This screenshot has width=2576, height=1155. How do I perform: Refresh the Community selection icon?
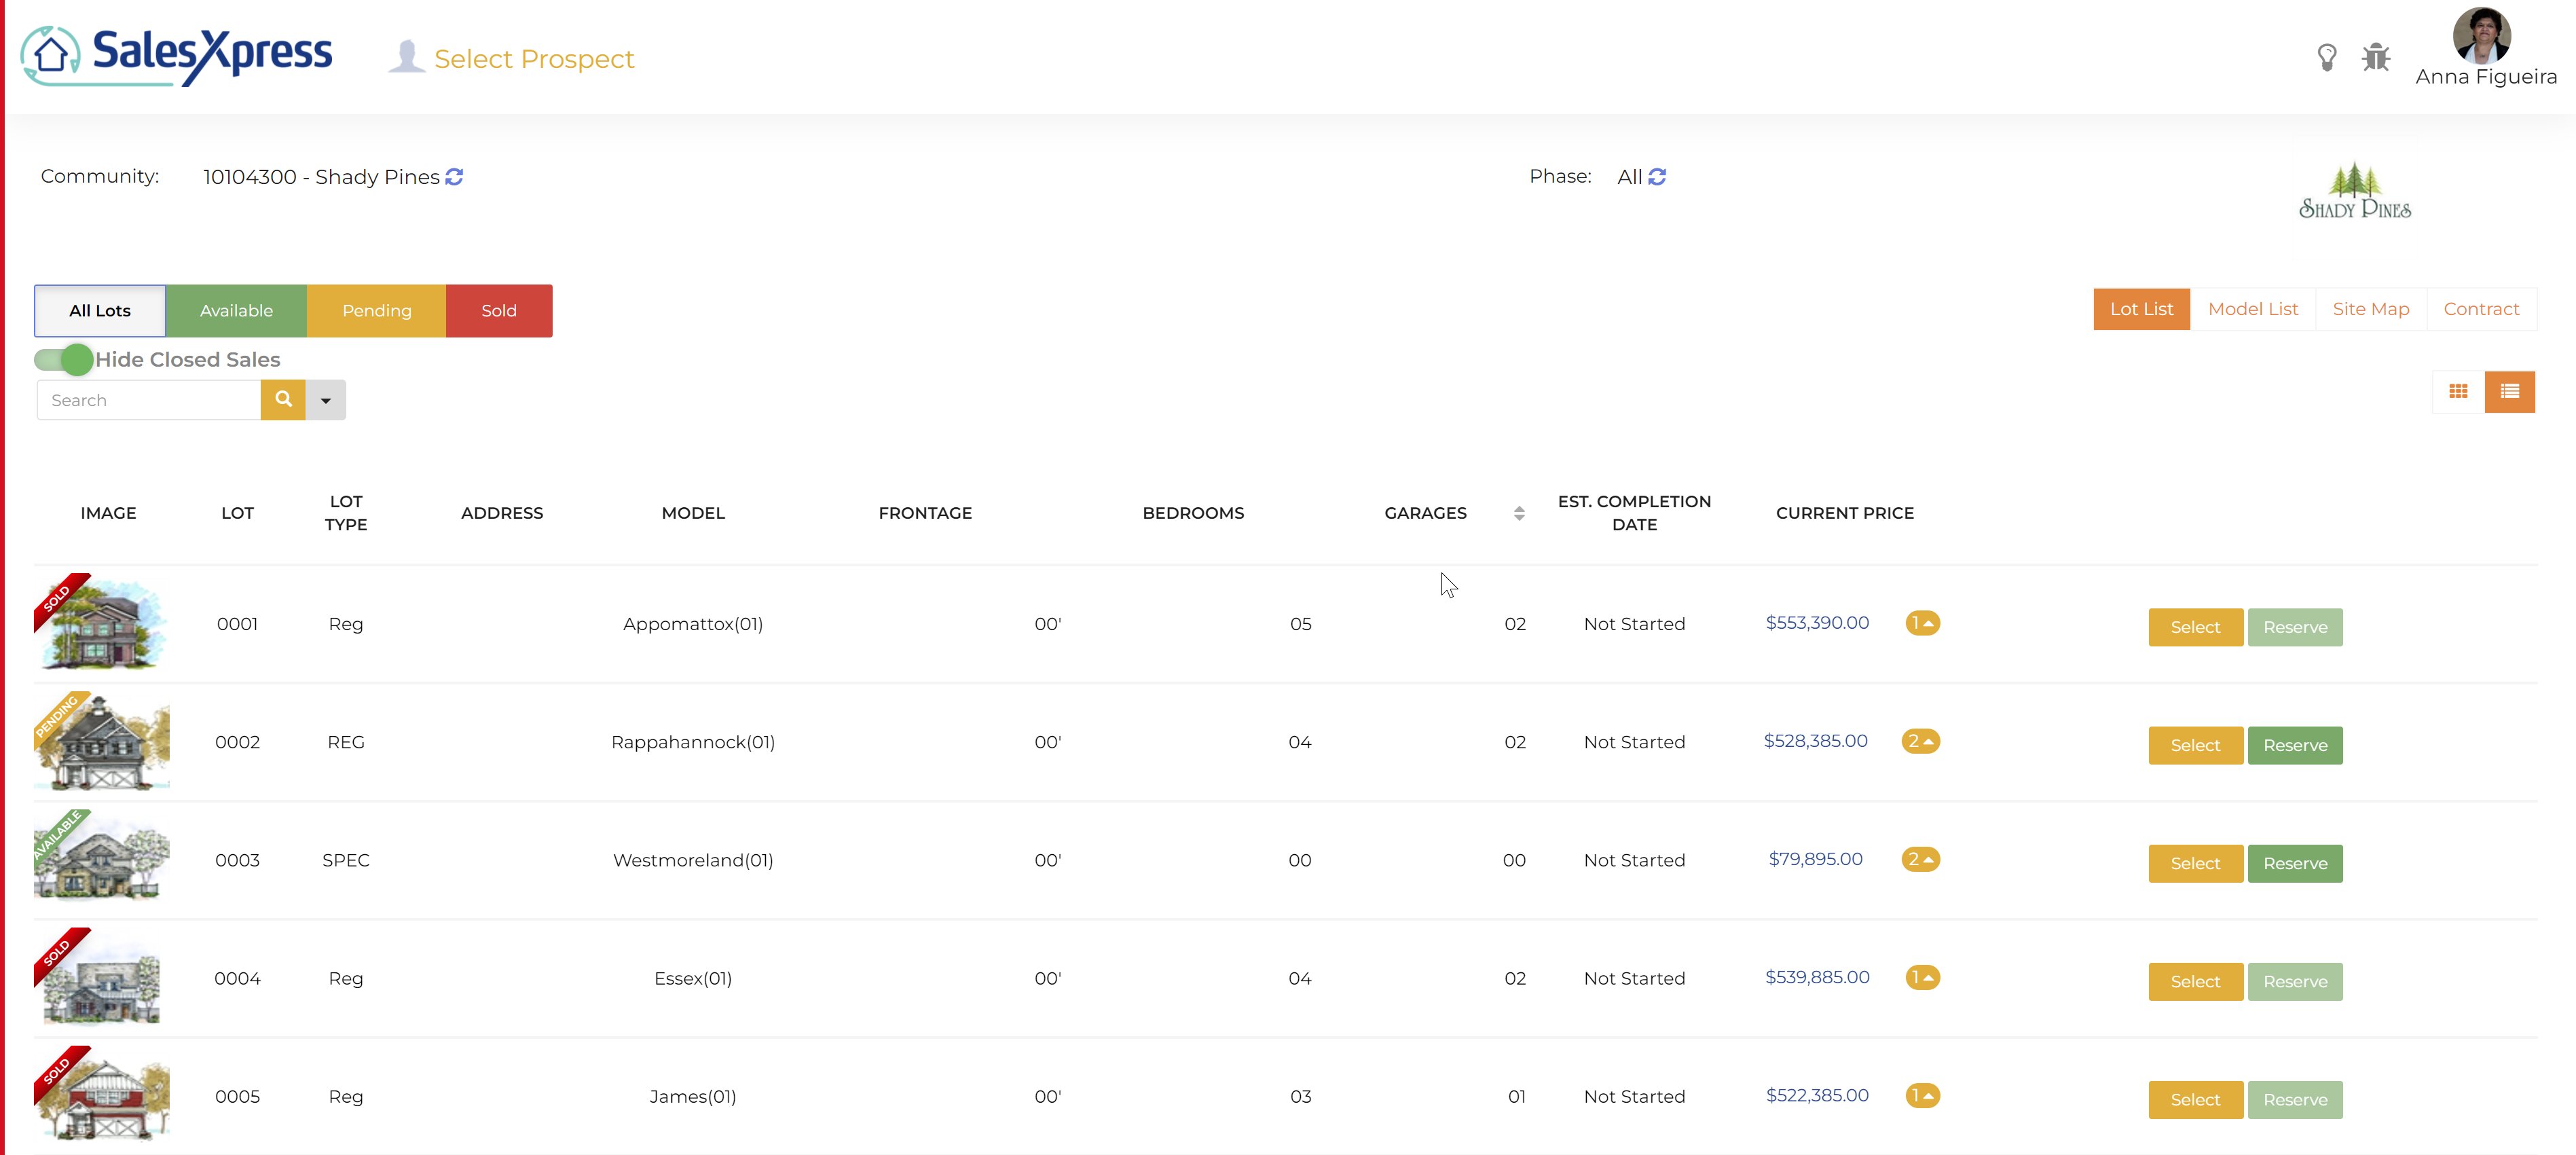tap(455, 177)
